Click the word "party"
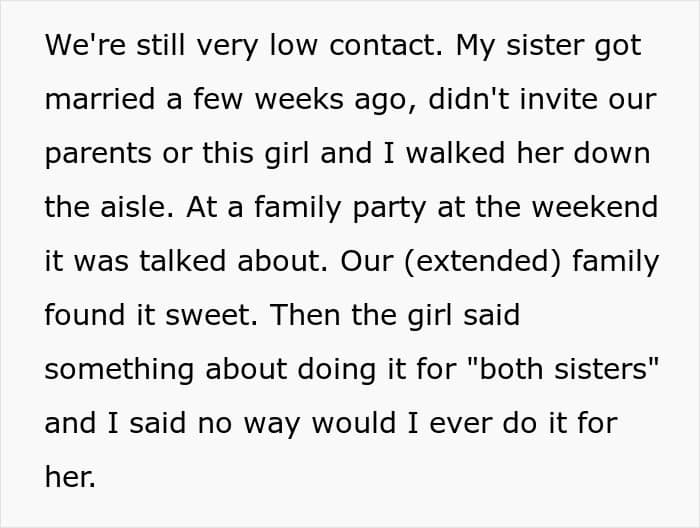Image resolution: width=700 pixels, height=528 pixels. click(x=389, y=208)
